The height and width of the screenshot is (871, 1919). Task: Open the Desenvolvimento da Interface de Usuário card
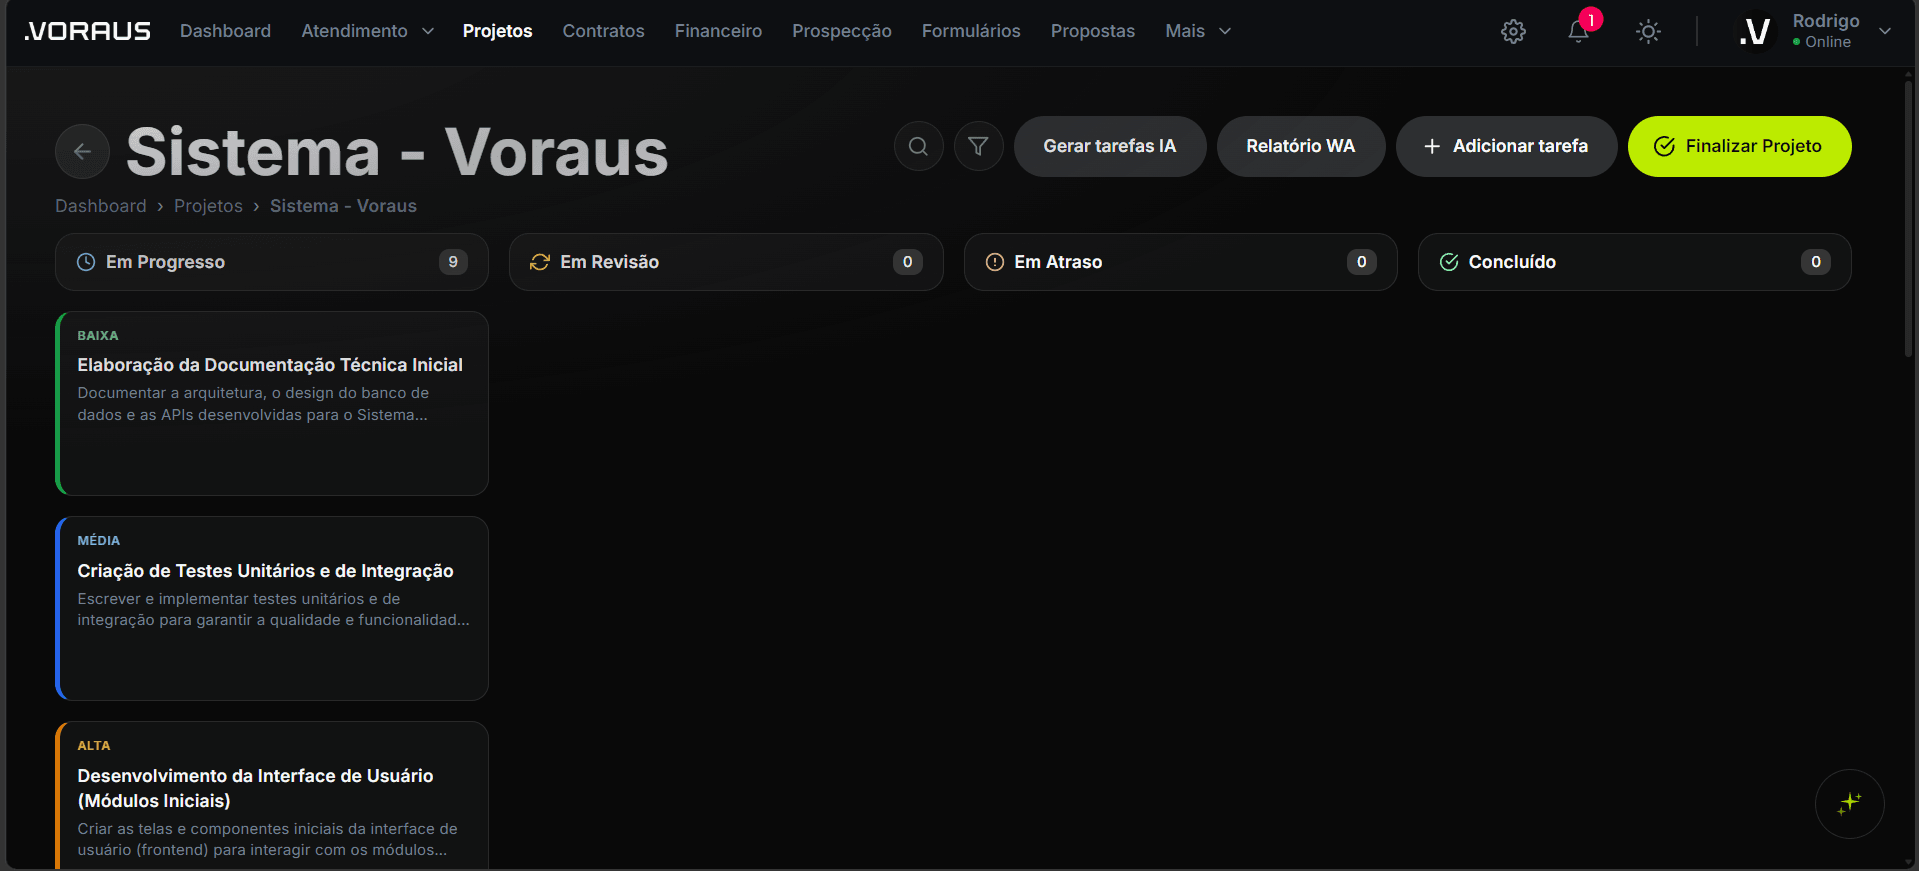(x=272, y=795)
